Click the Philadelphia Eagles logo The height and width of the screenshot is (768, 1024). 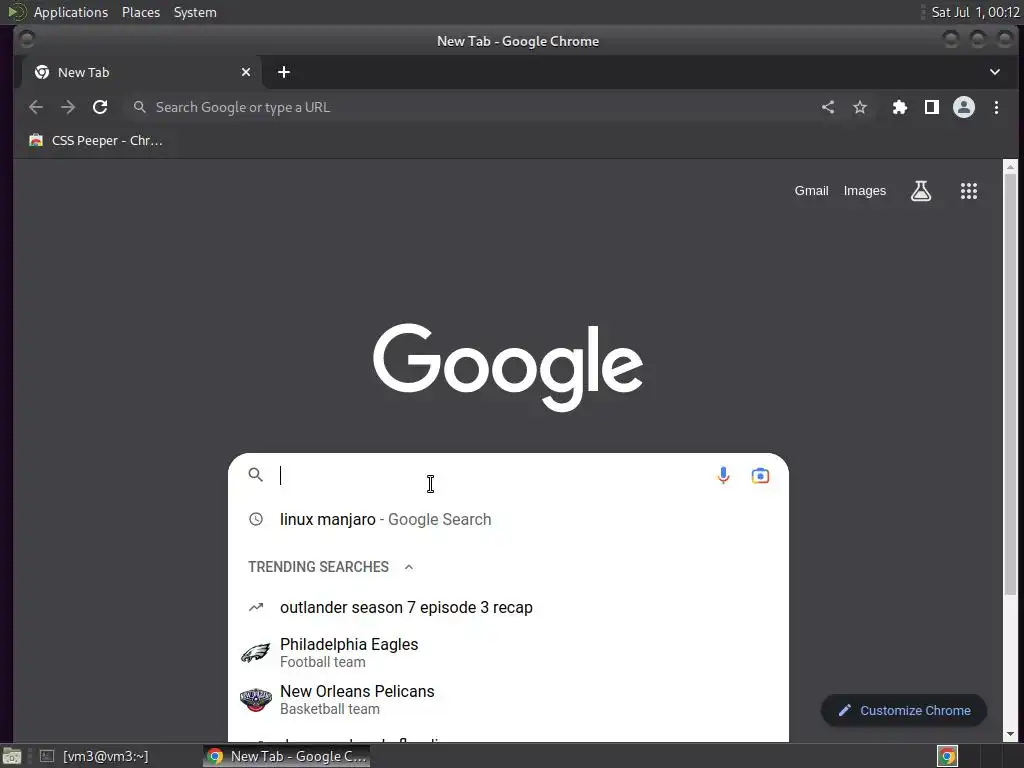coord(255,652)
